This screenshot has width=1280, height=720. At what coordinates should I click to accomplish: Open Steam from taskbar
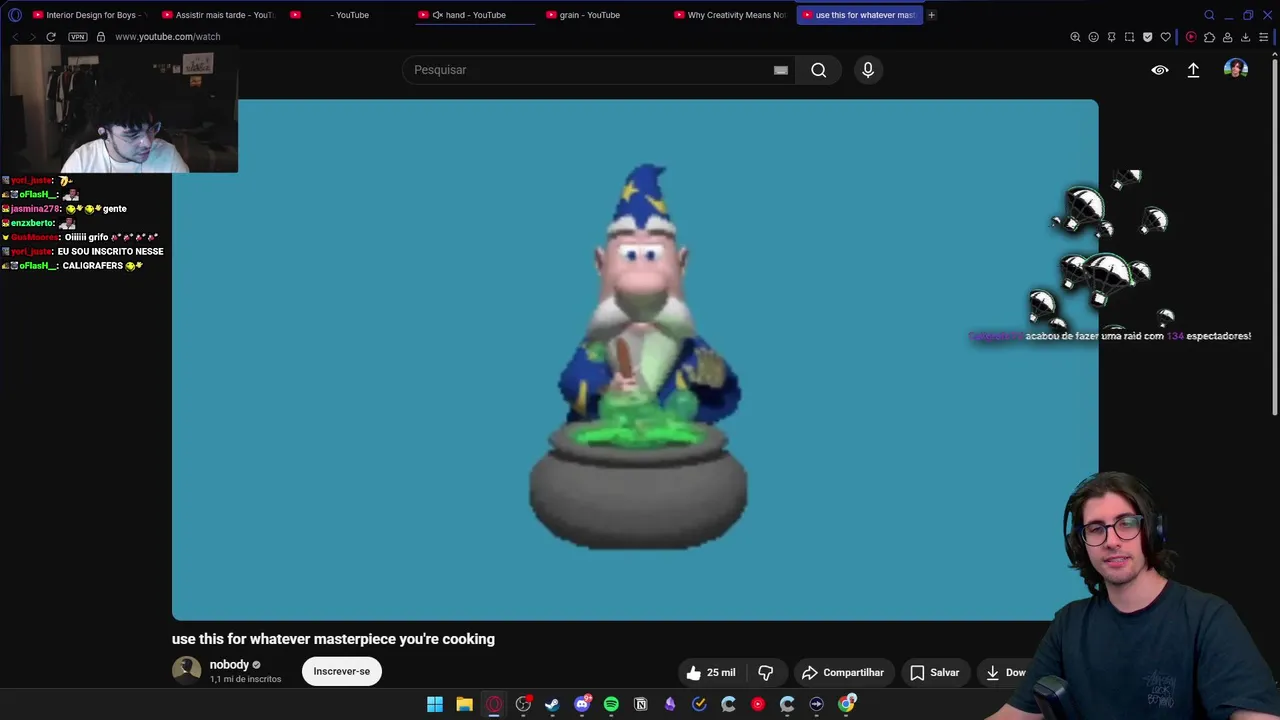click(x=552, y=704)
